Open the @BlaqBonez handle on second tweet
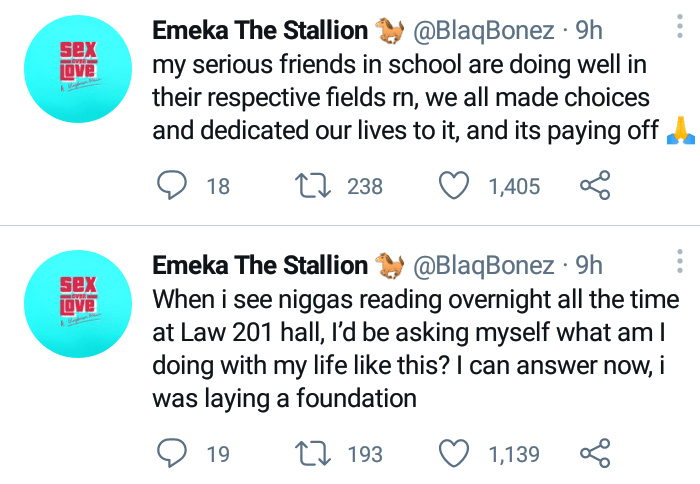Image resolution: width=700 pixels, height=484 pixels. [x=483, y=266]
